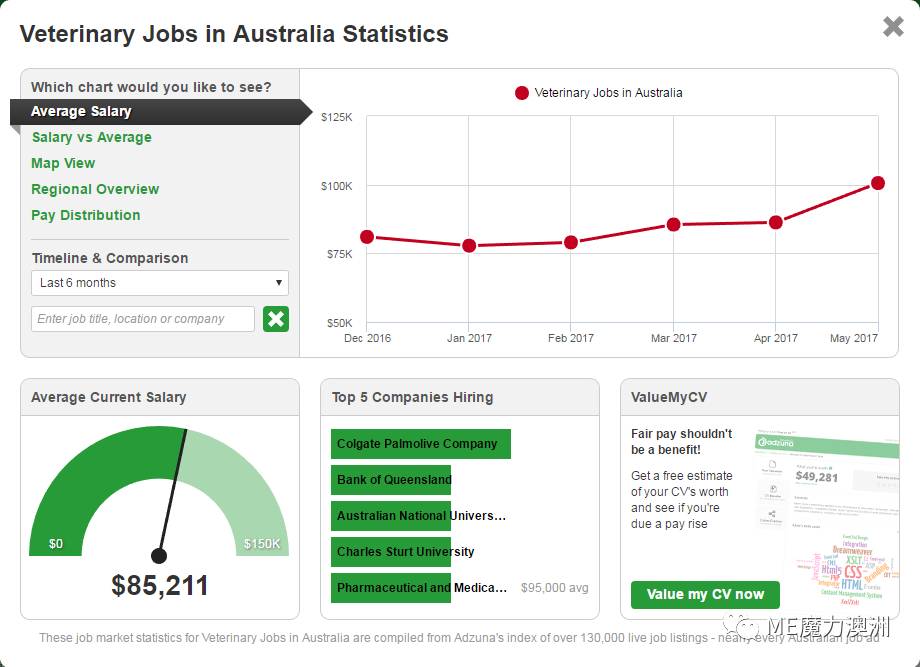Click the ValueMyCV panel heading
Image resolution: width=920 pixels, height=667 pixels.
pos(669,397)
